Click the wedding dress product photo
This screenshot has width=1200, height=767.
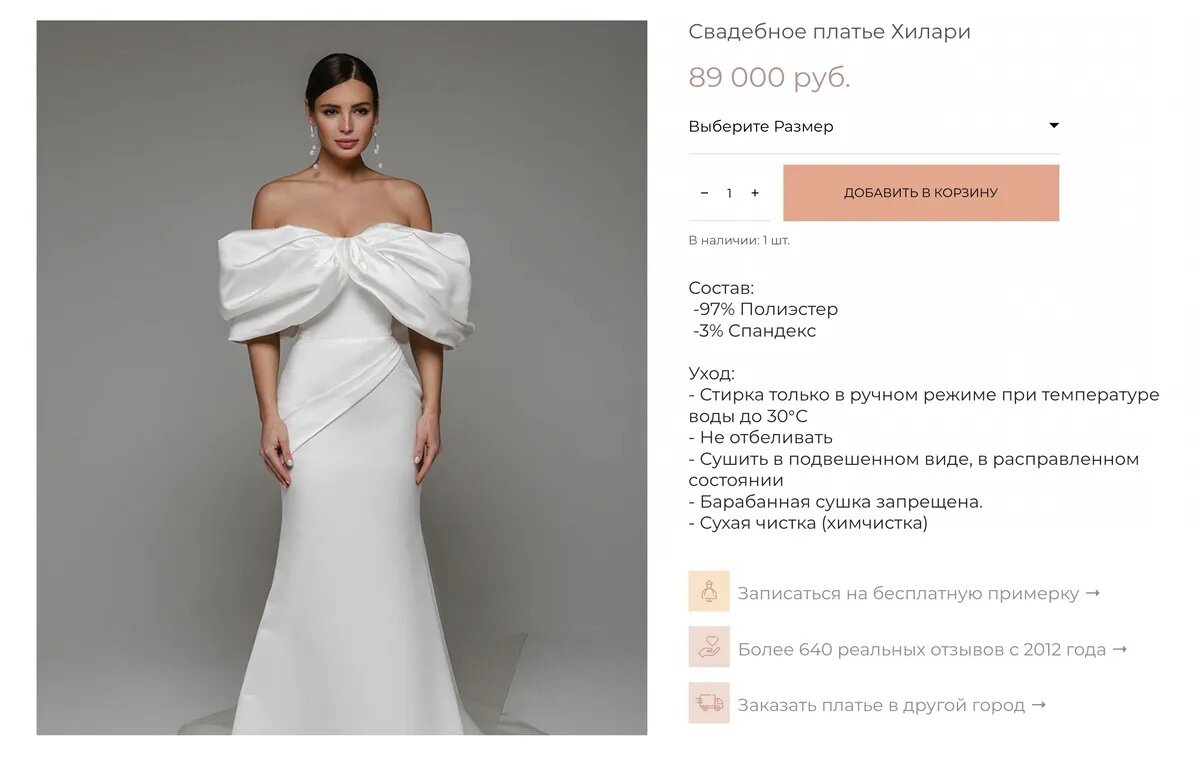pos(342,378)
